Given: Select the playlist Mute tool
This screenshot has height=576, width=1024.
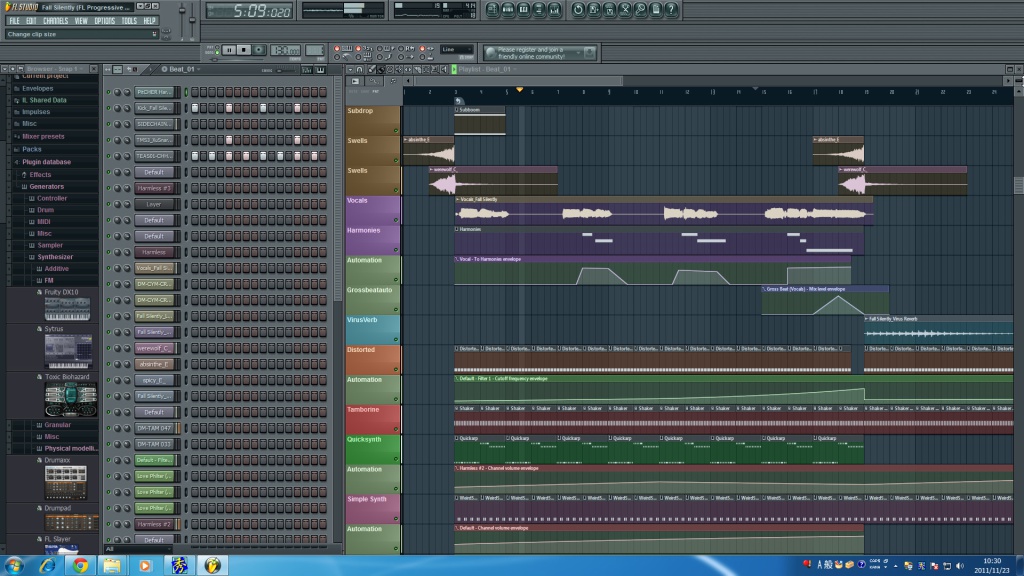Looking at the screenshot, I should click(399, 69).
